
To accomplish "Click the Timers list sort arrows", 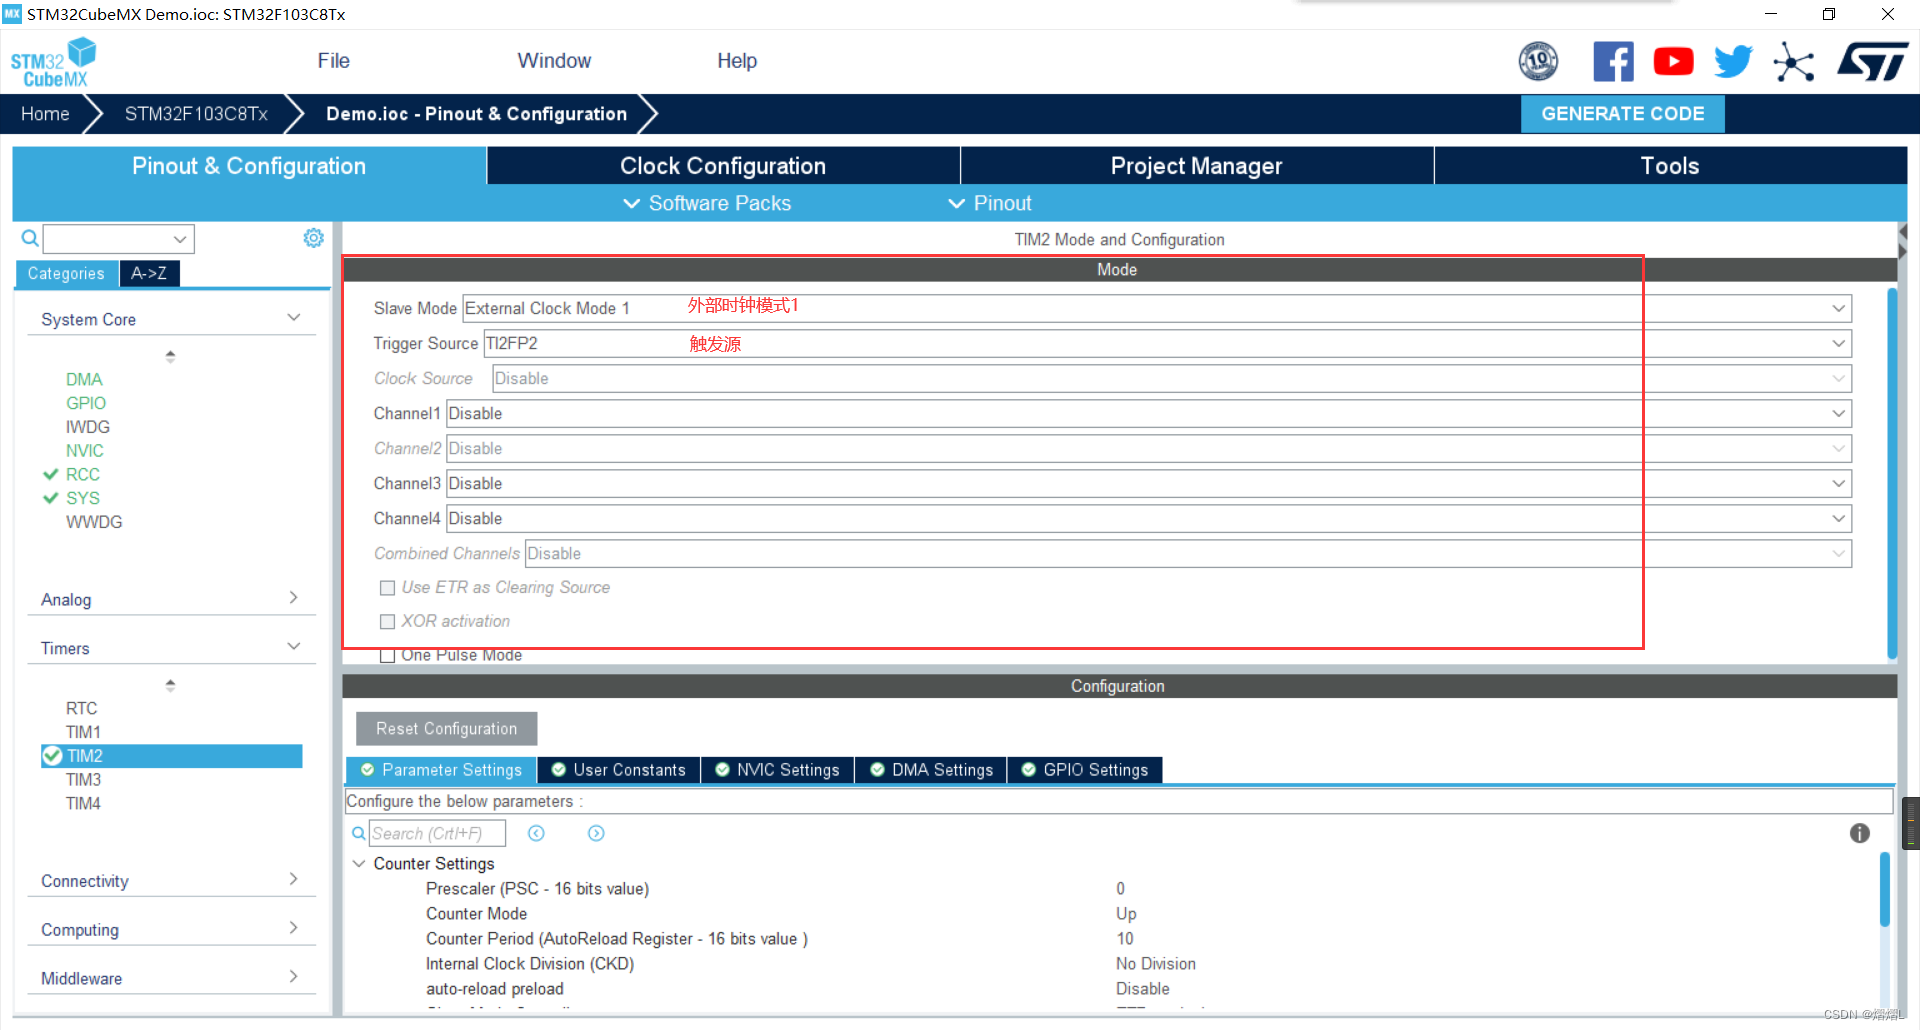I will [x=170, y=685].
